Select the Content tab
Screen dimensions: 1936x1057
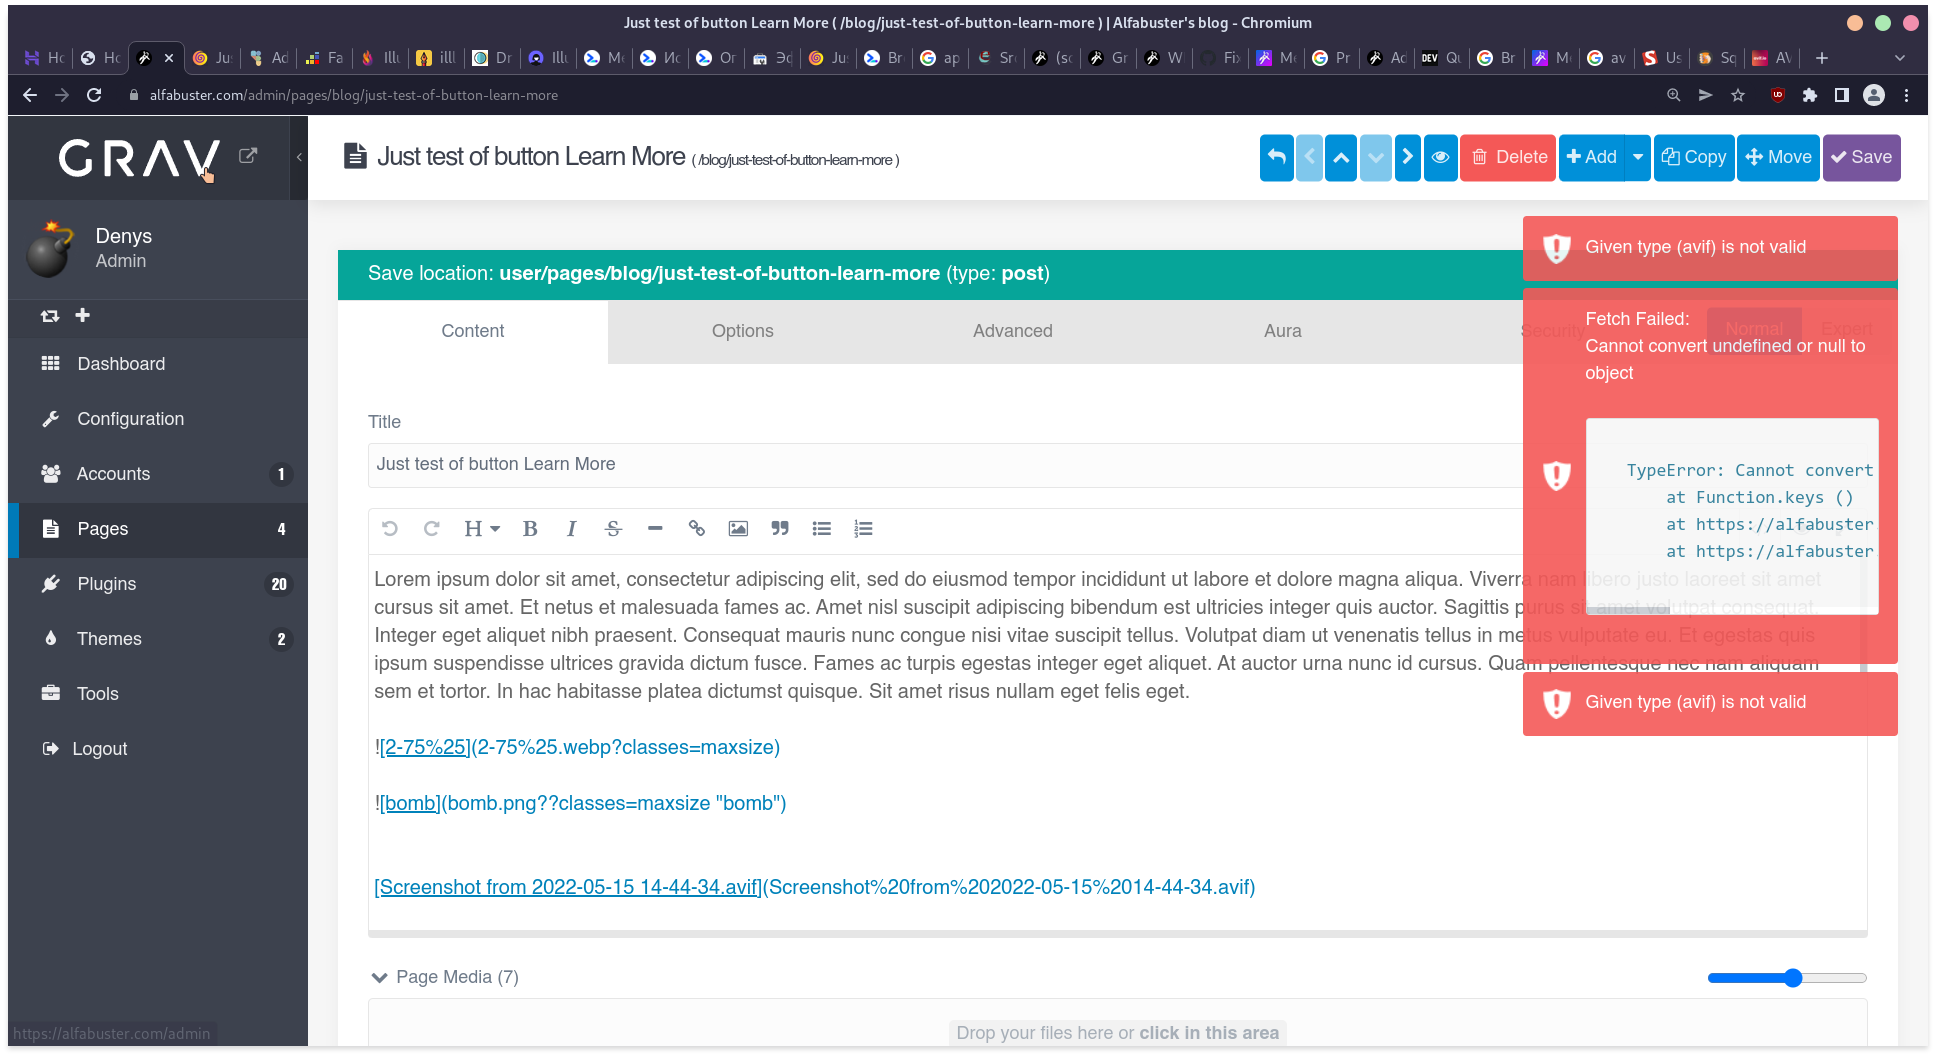pyautogui.click(x=473, y=331)
